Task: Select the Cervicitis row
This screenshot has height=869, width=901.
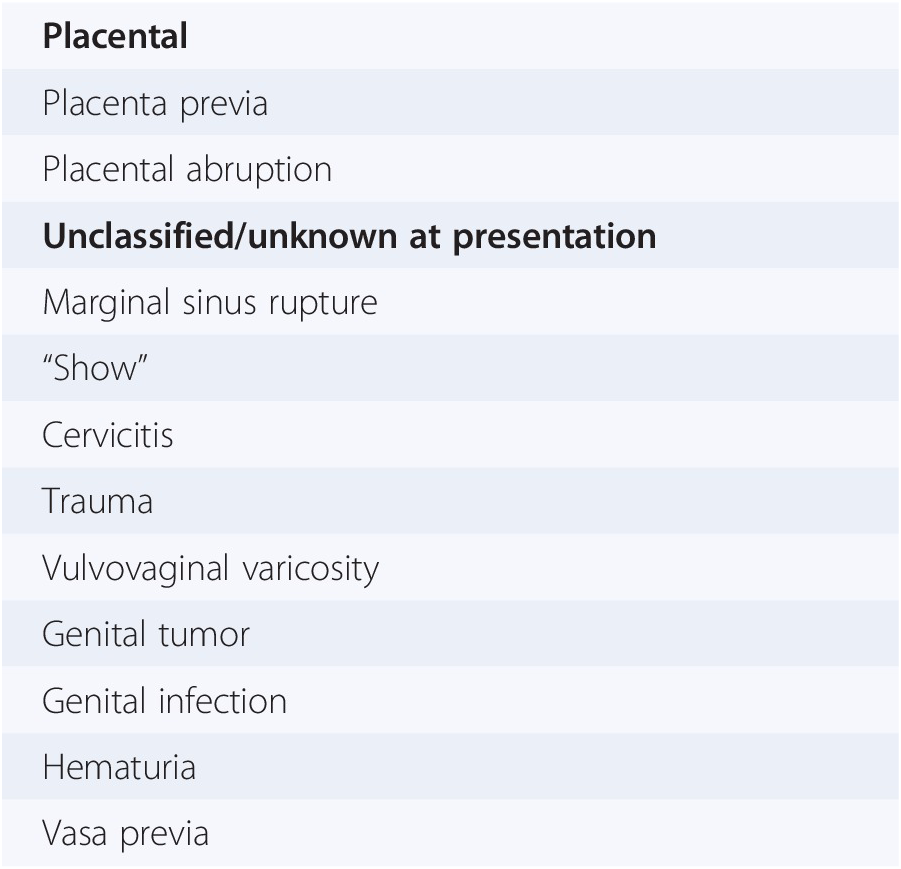Action: [450, 434]
